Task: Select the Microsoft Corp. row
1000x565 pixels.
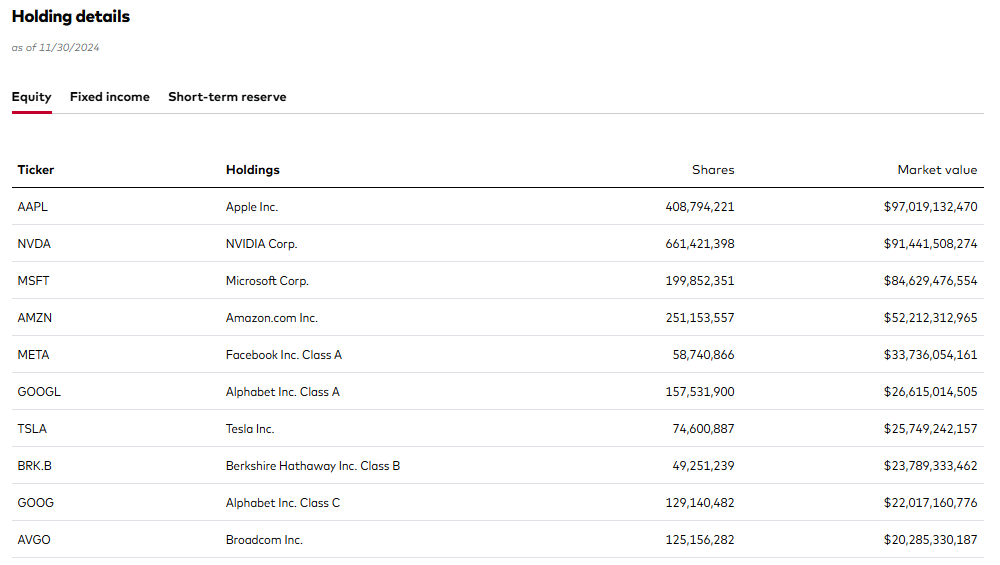Action: (497, 281)
